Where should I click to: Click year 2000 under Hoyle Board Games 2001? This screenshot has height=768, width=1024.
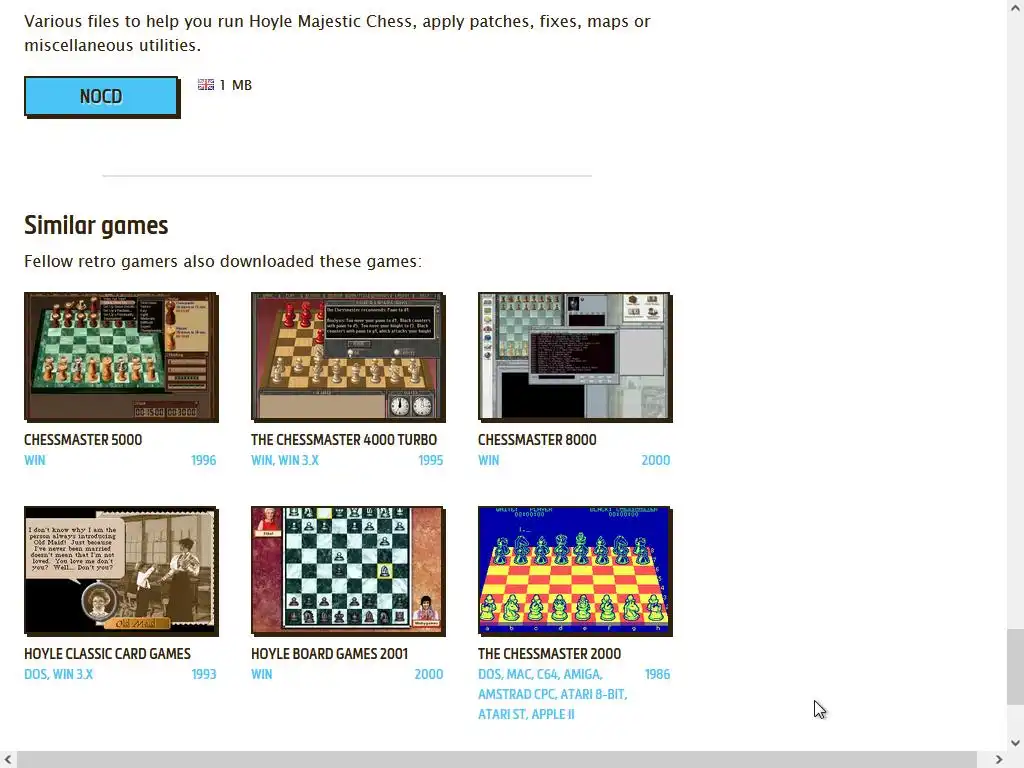(428, 674)
